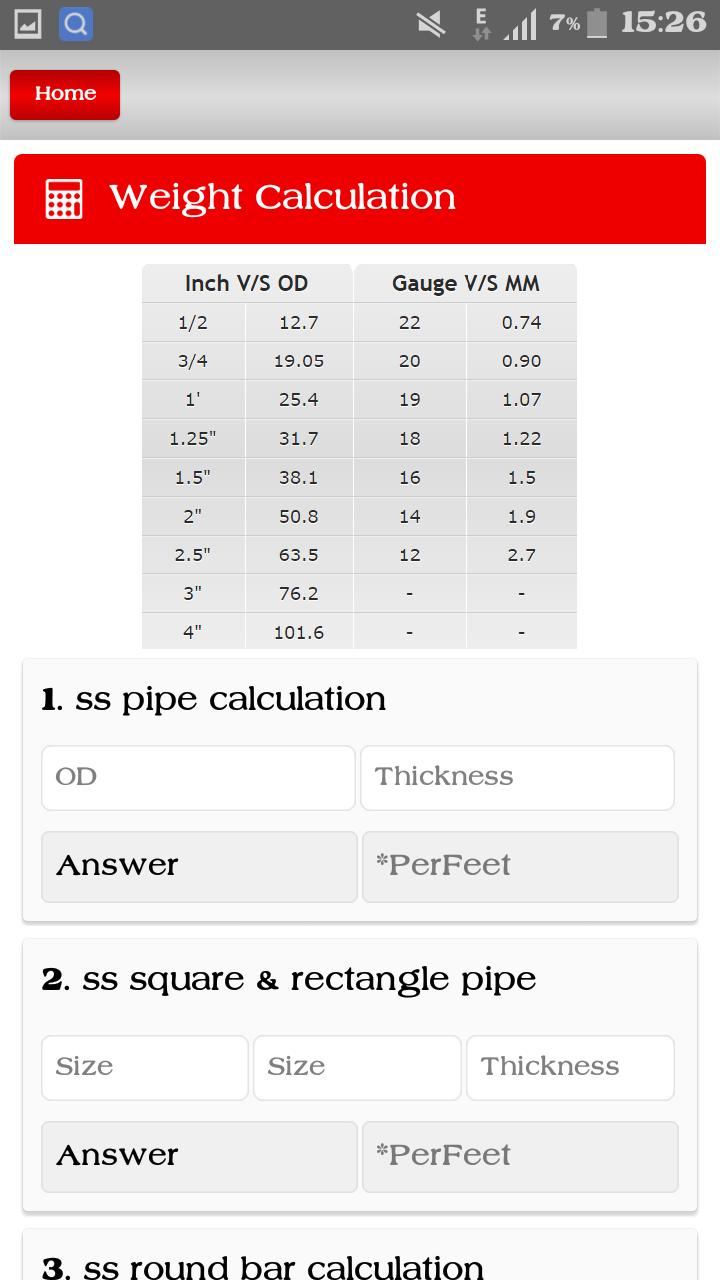Image resolution: width=720 pixels, height=1280 pixels.
Task: Tap the Weight Calculation red title bar
Action: (x=360, y=198)
